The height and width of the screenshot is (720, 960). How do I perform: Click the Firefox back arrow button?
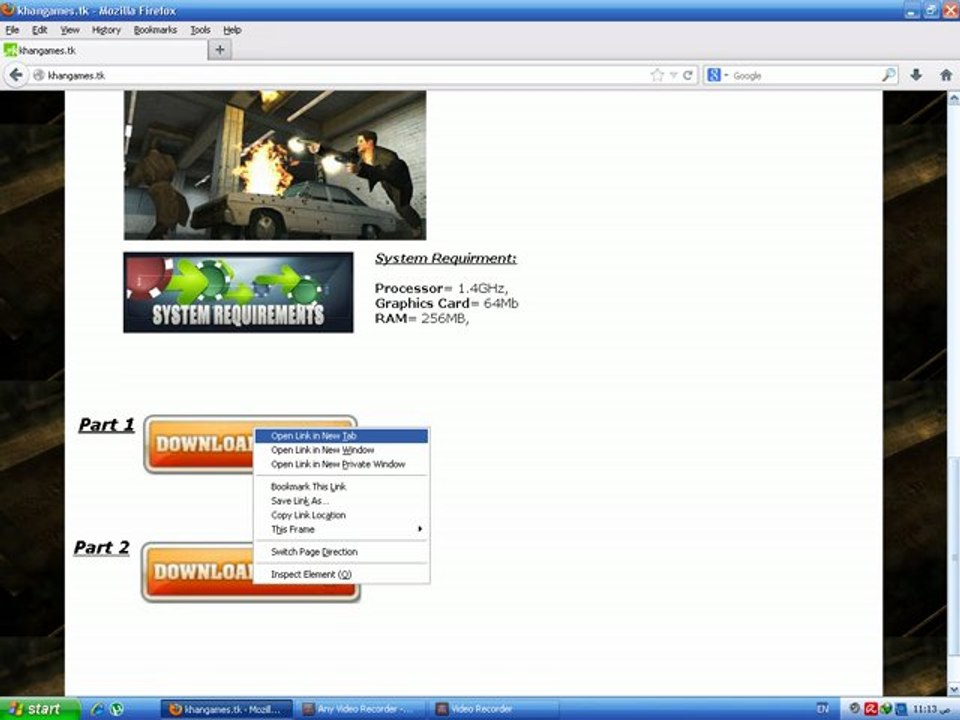pyautogui.click(x=16, y=75)
